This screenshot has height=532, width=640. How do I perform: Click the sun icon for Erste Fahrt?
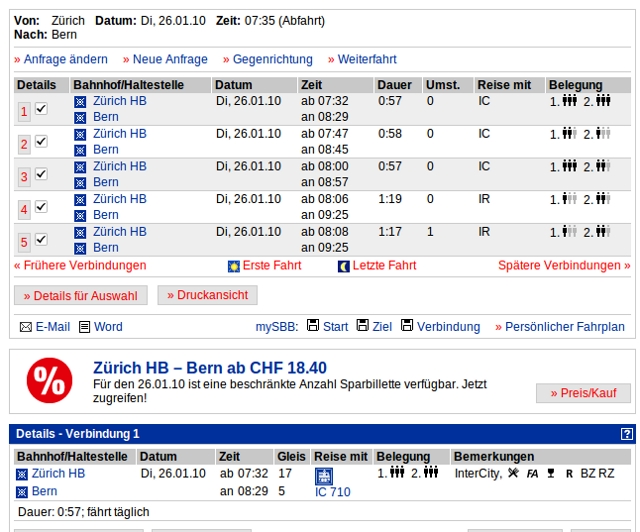(x=234, y=266)
